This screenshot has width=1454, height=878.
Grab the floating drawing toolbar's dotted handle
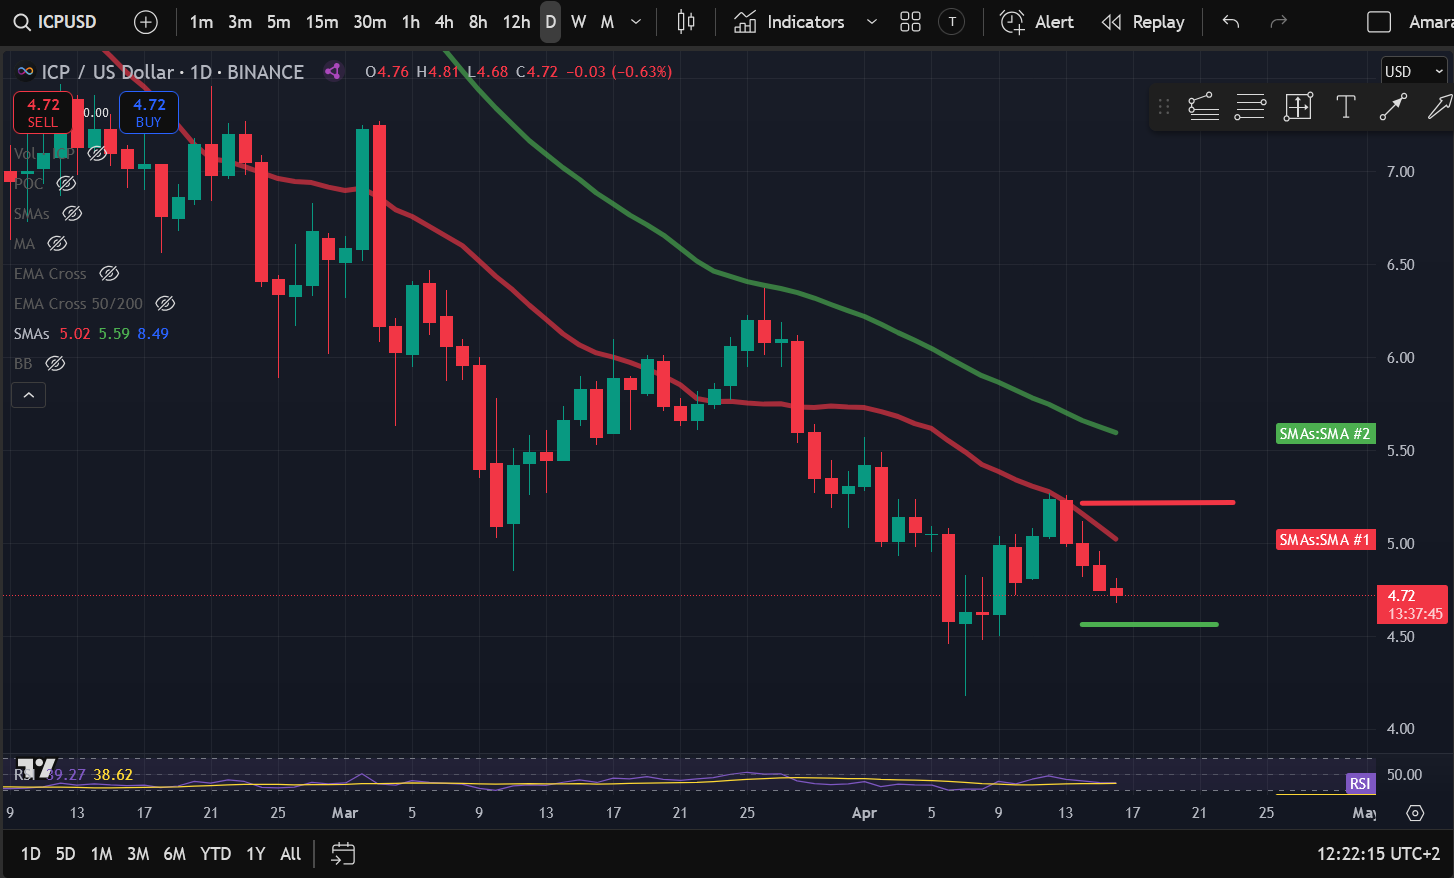click(x=1163, y=106)
